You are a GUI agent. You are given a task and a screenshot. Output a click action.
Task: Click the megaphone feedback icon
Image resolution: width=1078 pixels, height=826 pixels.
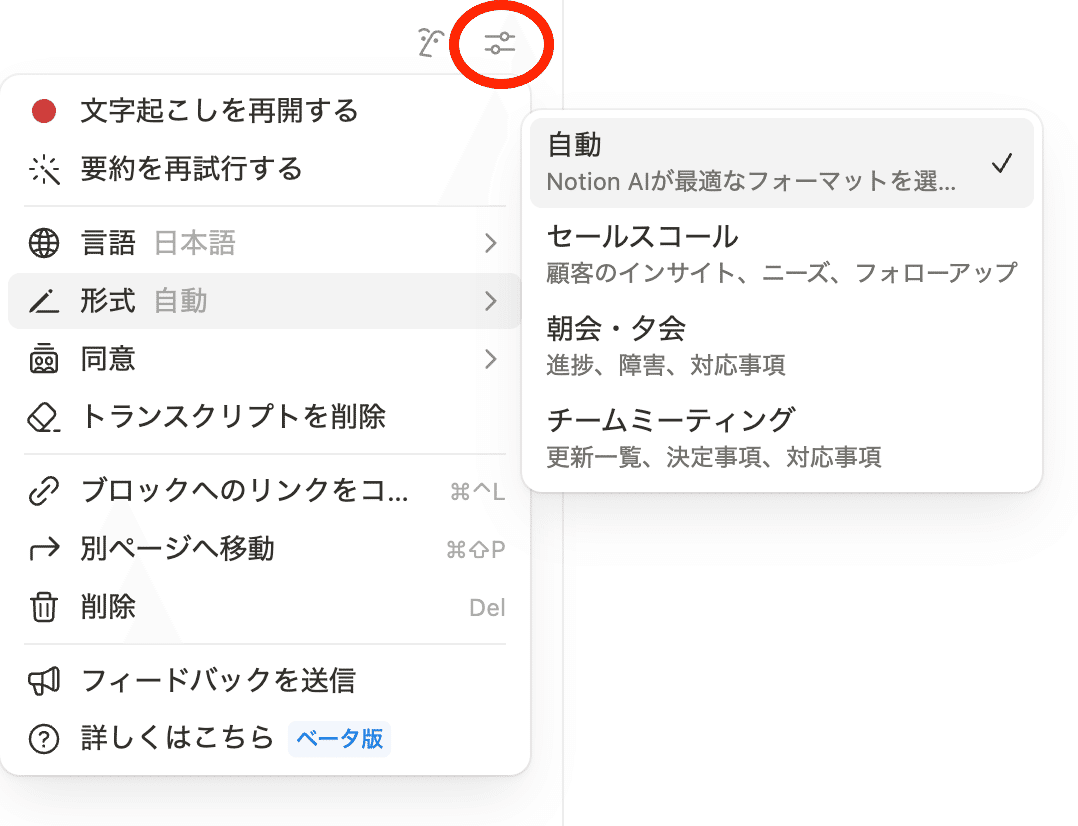(x=44, y=682)
